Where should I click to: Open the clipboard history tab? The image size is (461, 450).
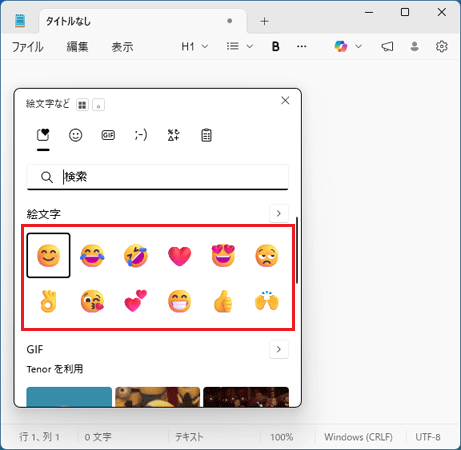pyautogui.click(x=206, y=135)
